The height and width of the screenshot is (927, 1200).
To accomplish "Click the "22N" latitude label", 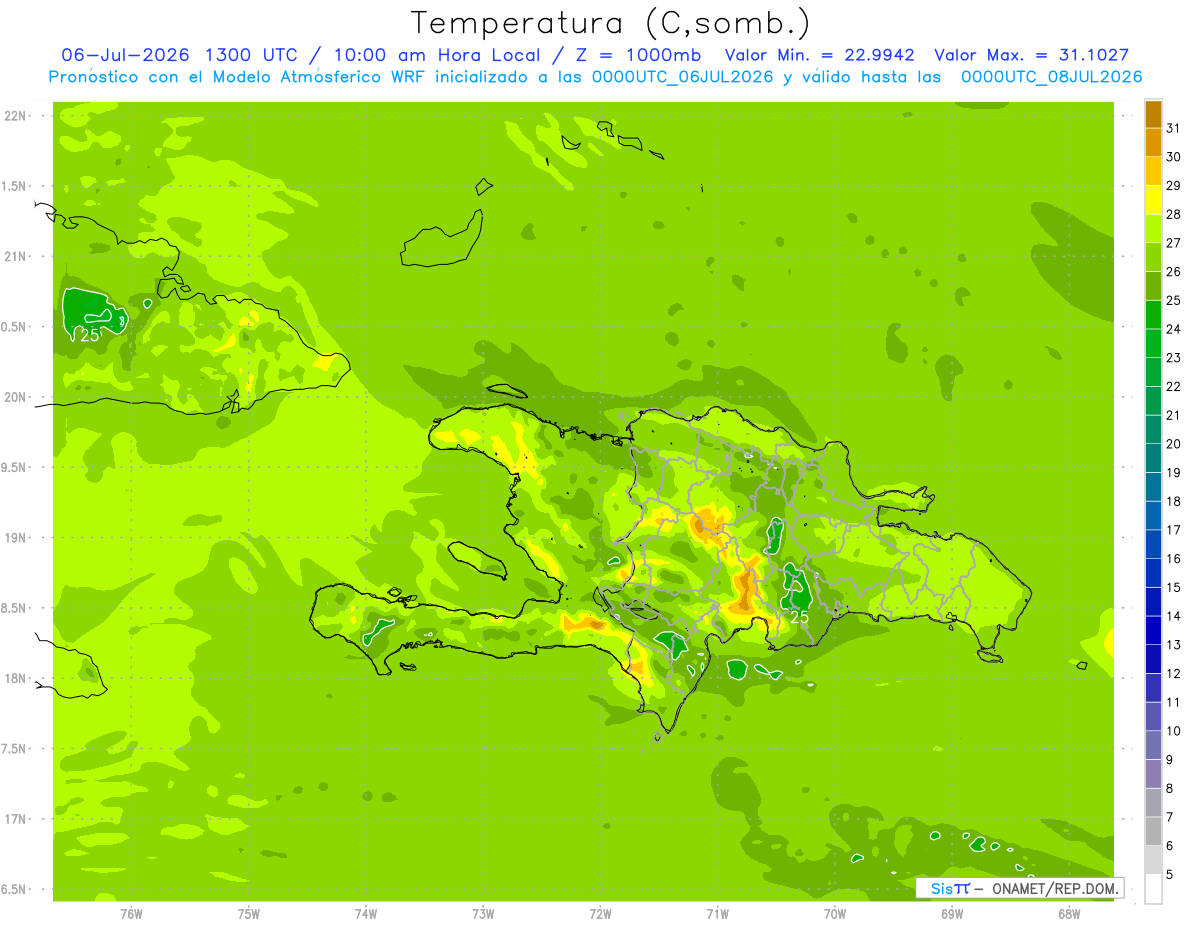I will (16, 116).
